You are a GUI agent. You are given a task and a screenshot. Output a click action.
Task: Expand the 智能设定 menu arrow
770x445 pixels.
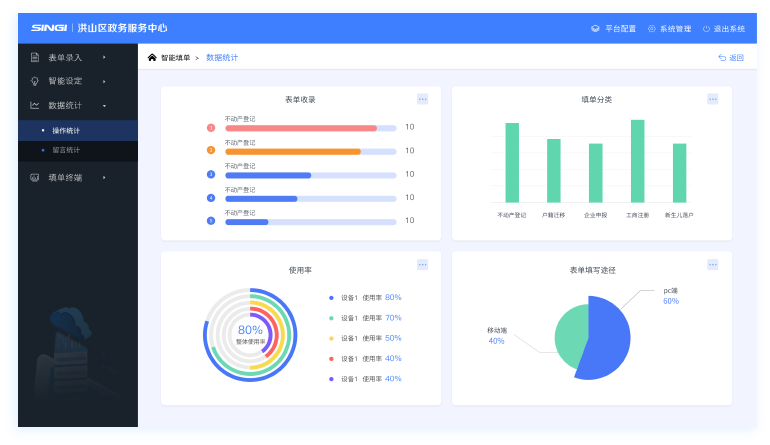click(104, 81)
